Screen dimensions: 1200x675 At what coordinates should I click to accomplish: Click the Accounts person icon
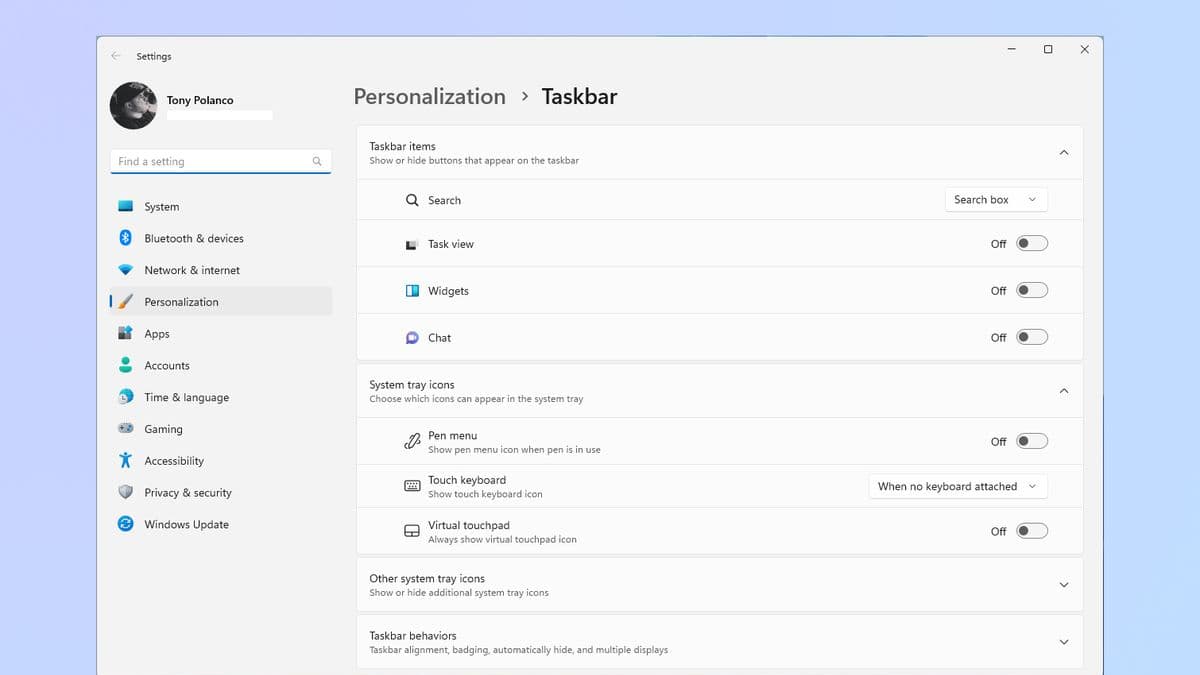click(125, 365)
